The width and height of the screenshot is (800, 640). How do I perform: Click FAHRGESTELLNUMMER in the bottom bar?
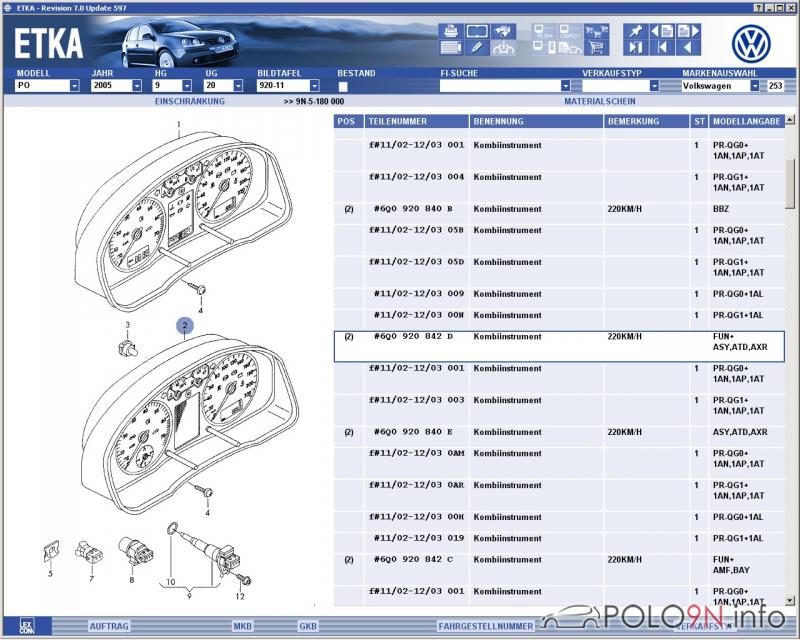[x=486, y=626]
